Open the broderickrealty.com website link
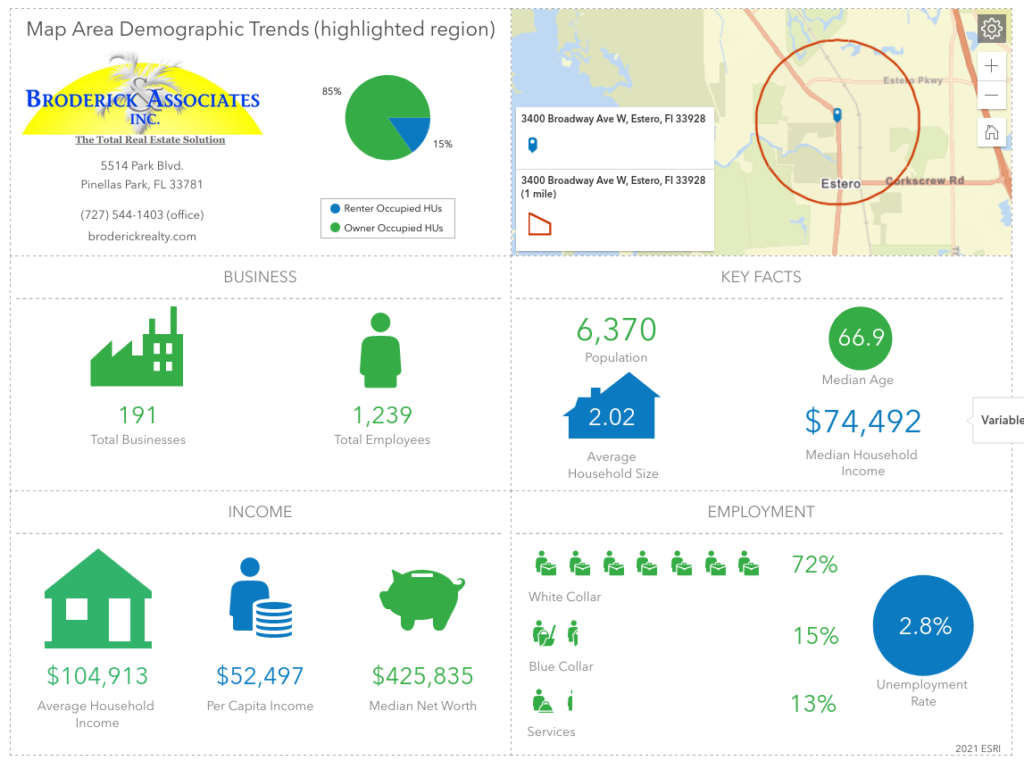The height and width of the screenshot is (761, 1024). click(x=142, y=237)
